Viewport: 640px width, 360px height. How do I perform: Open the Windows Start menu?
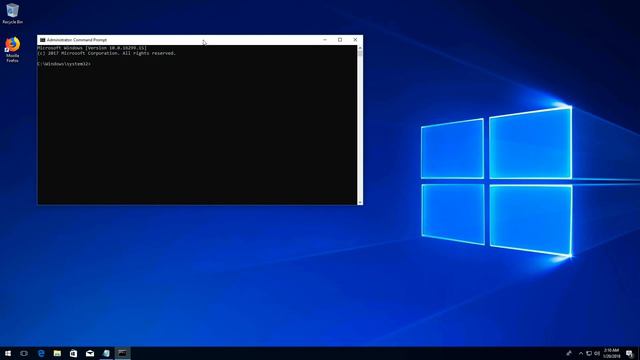click(x=8, y=353)
